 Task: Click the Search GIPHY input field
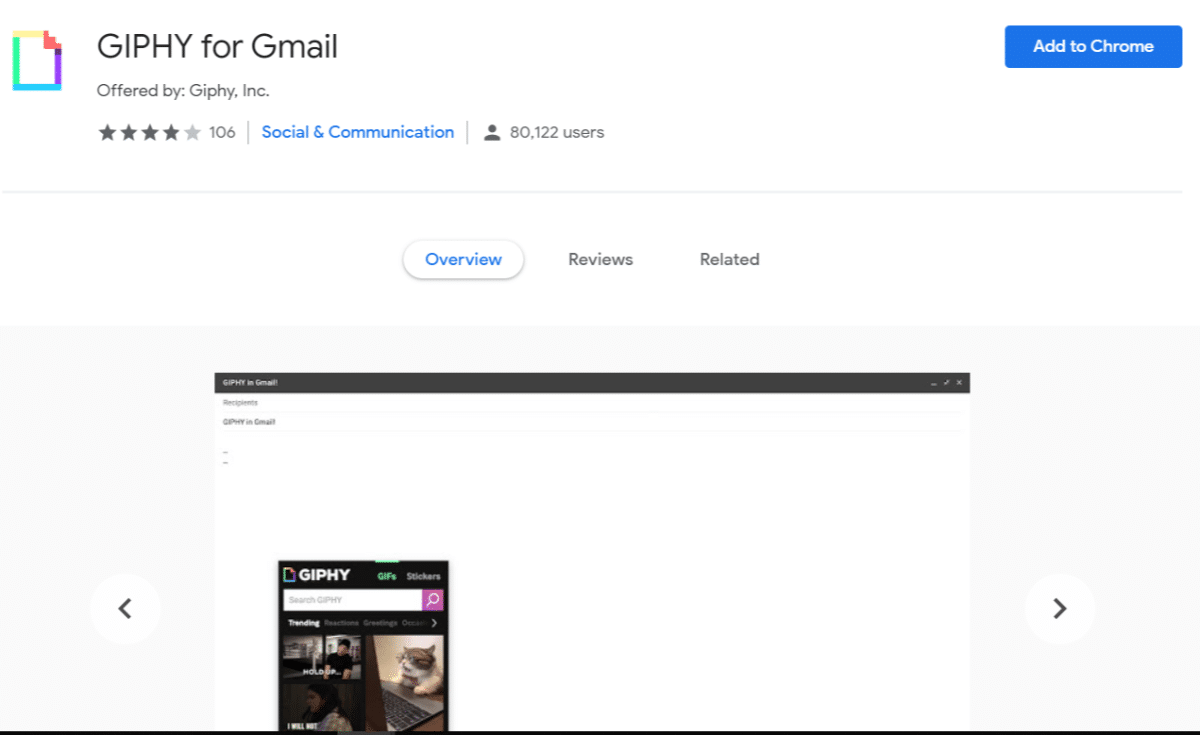348,599
